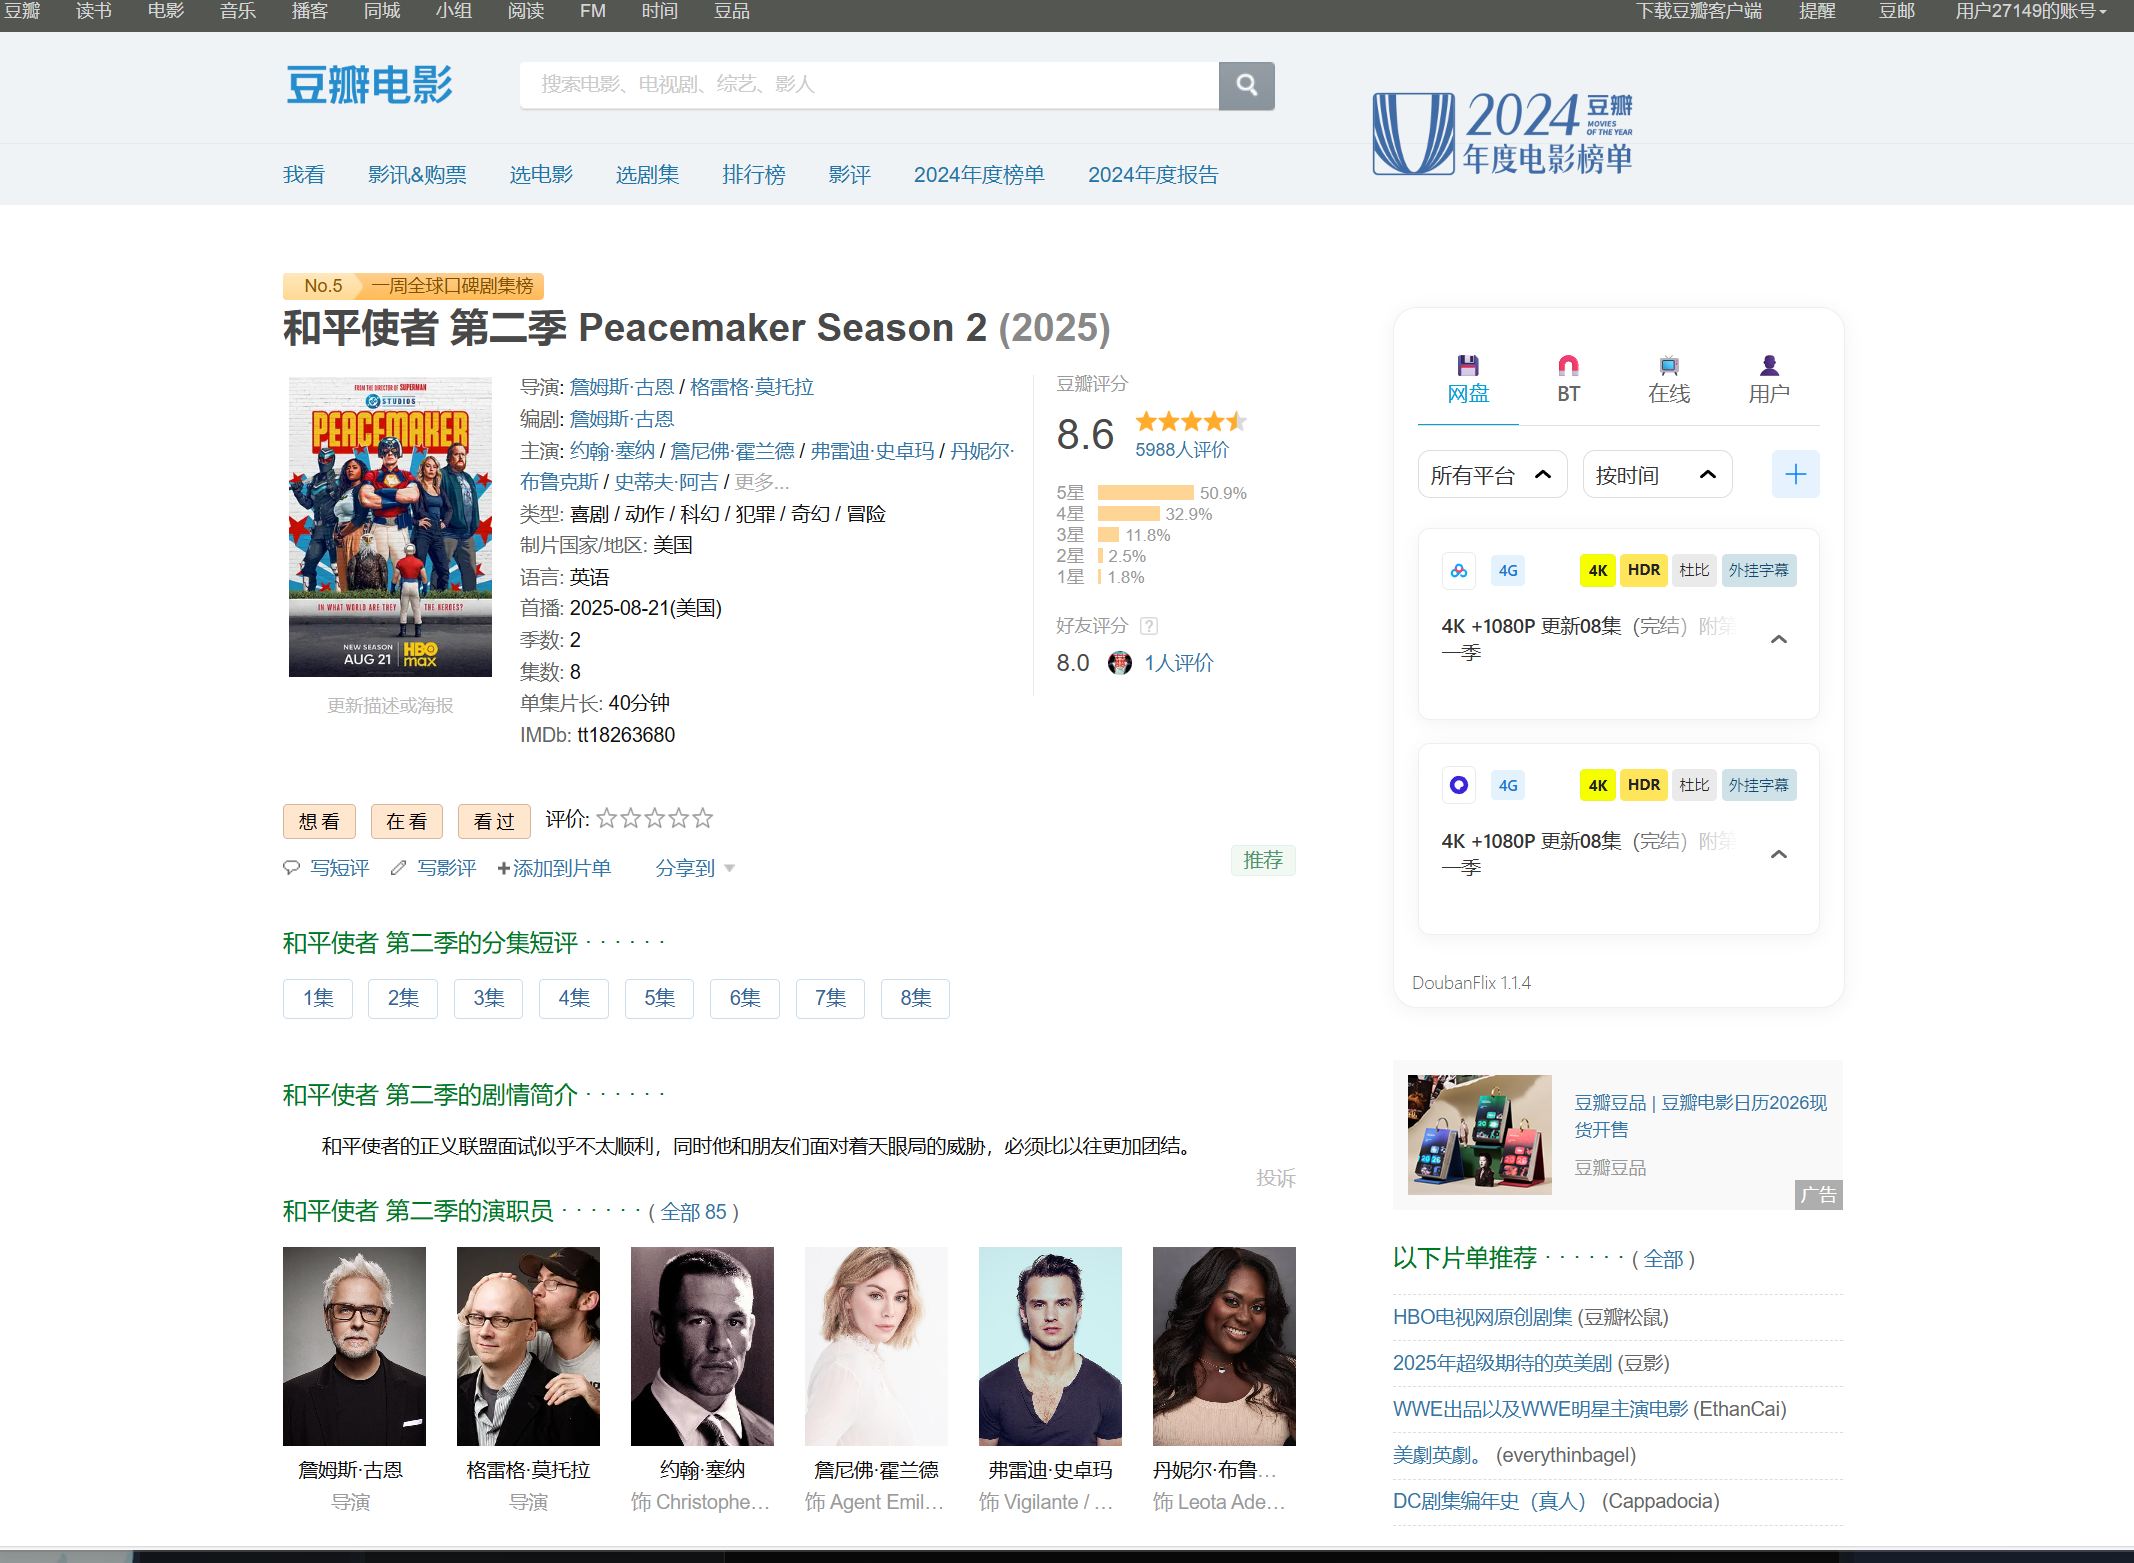The image size is (2134, 1563).
Task: Open the 在线 TV icon tab
Action: (1668, 365)
